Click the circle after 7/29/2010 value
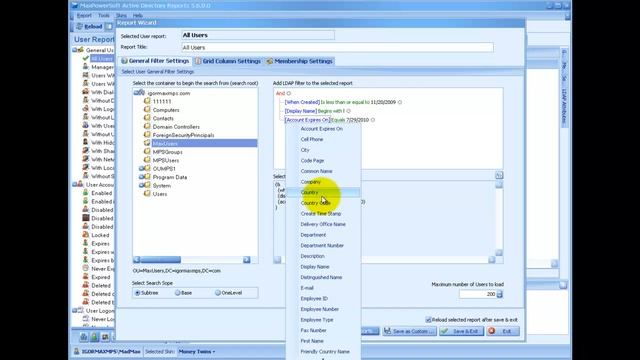 pos(373,120)
